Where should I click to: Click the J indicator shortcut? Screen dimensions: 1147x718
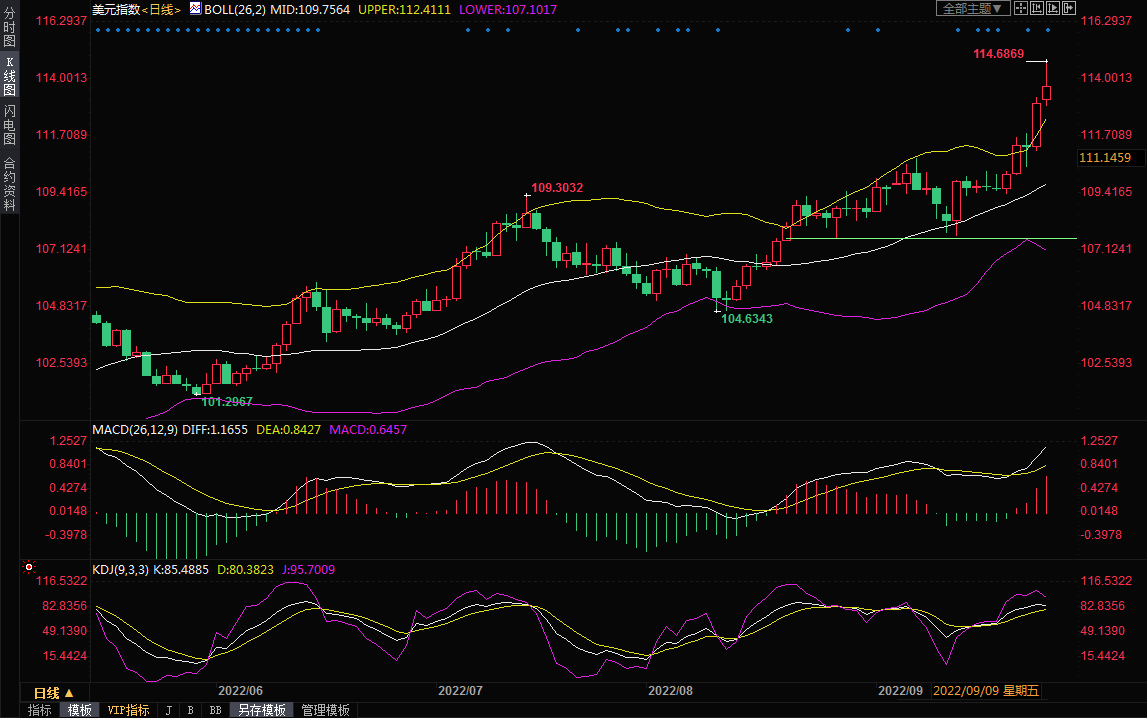(167, 710)
